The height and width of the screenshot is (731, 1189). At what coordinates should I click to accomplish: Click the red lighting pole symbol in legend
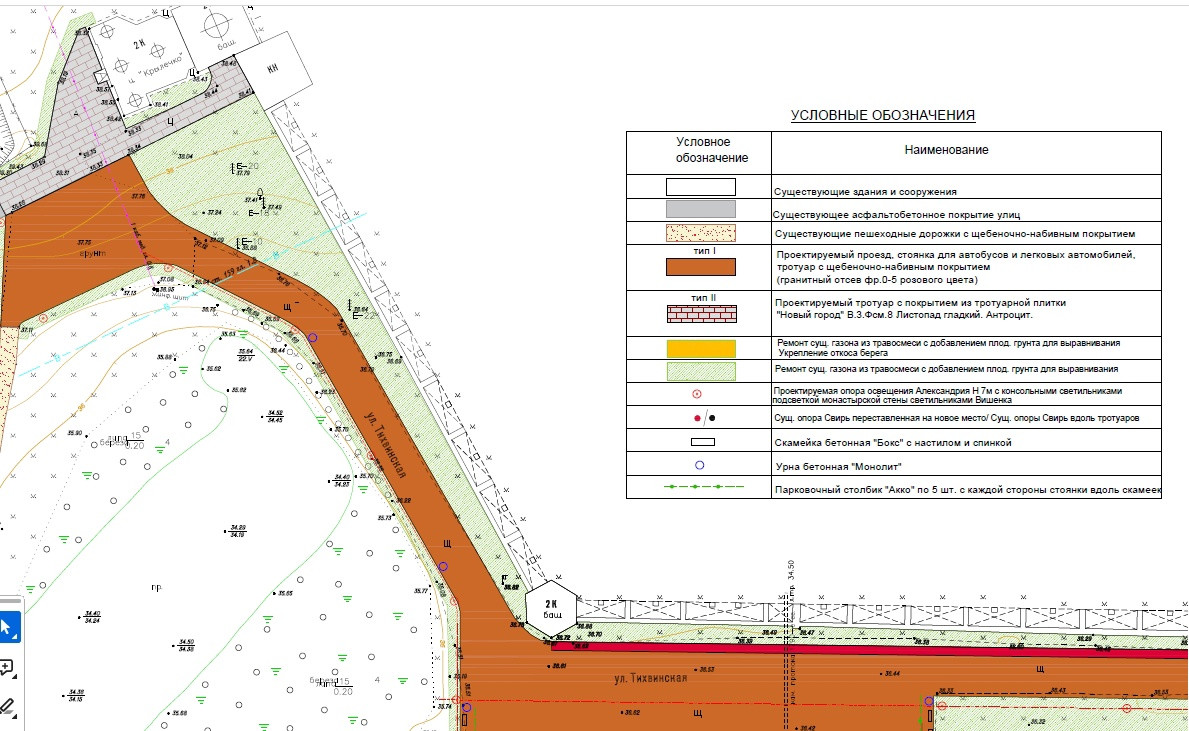pyautogui.click(x=697, y=394)
